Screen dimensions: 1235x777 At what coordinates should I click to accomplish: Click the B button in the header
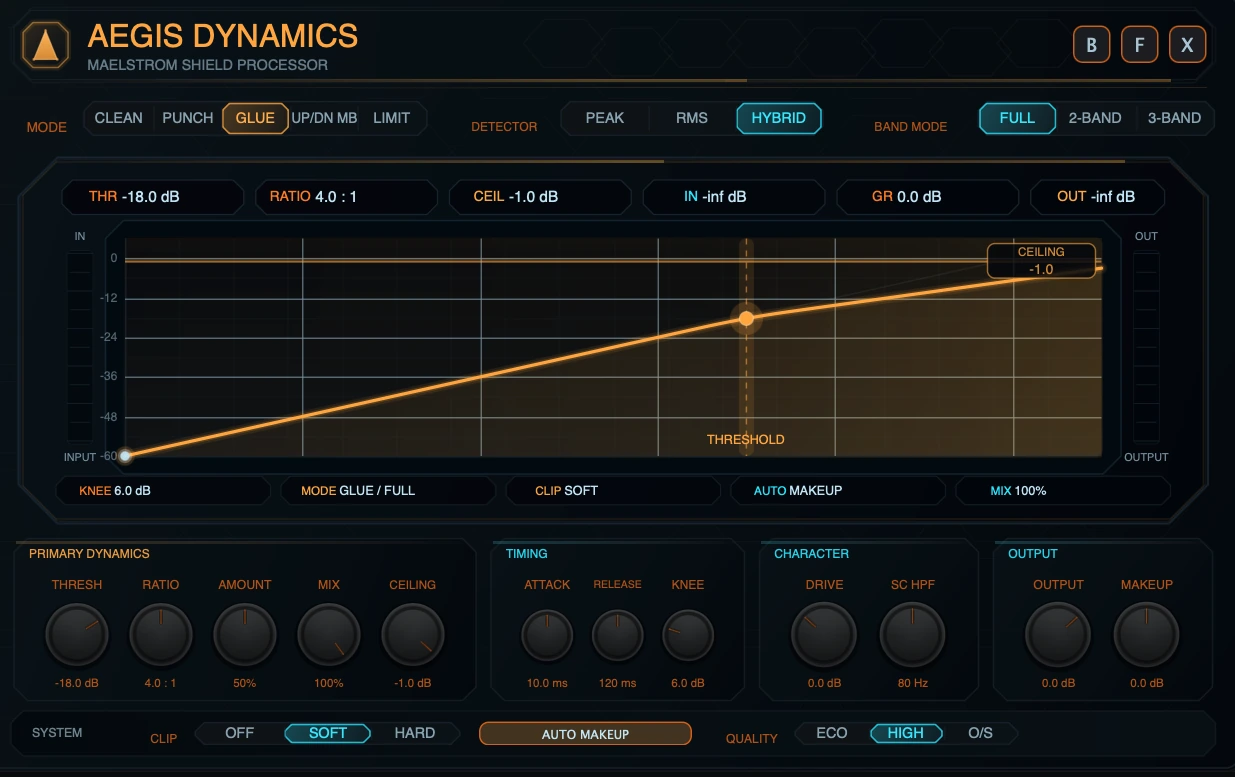pyautogui.click(x=1091, y=45)
